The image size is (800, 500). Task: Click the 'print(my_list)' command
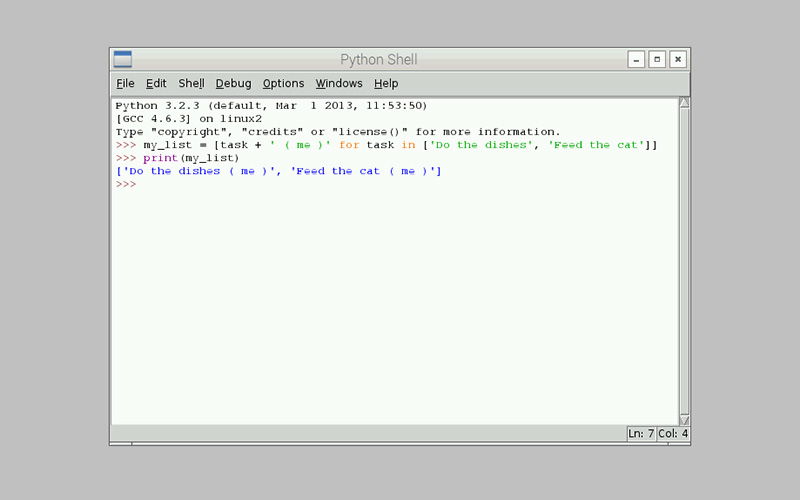coord(191,158)
